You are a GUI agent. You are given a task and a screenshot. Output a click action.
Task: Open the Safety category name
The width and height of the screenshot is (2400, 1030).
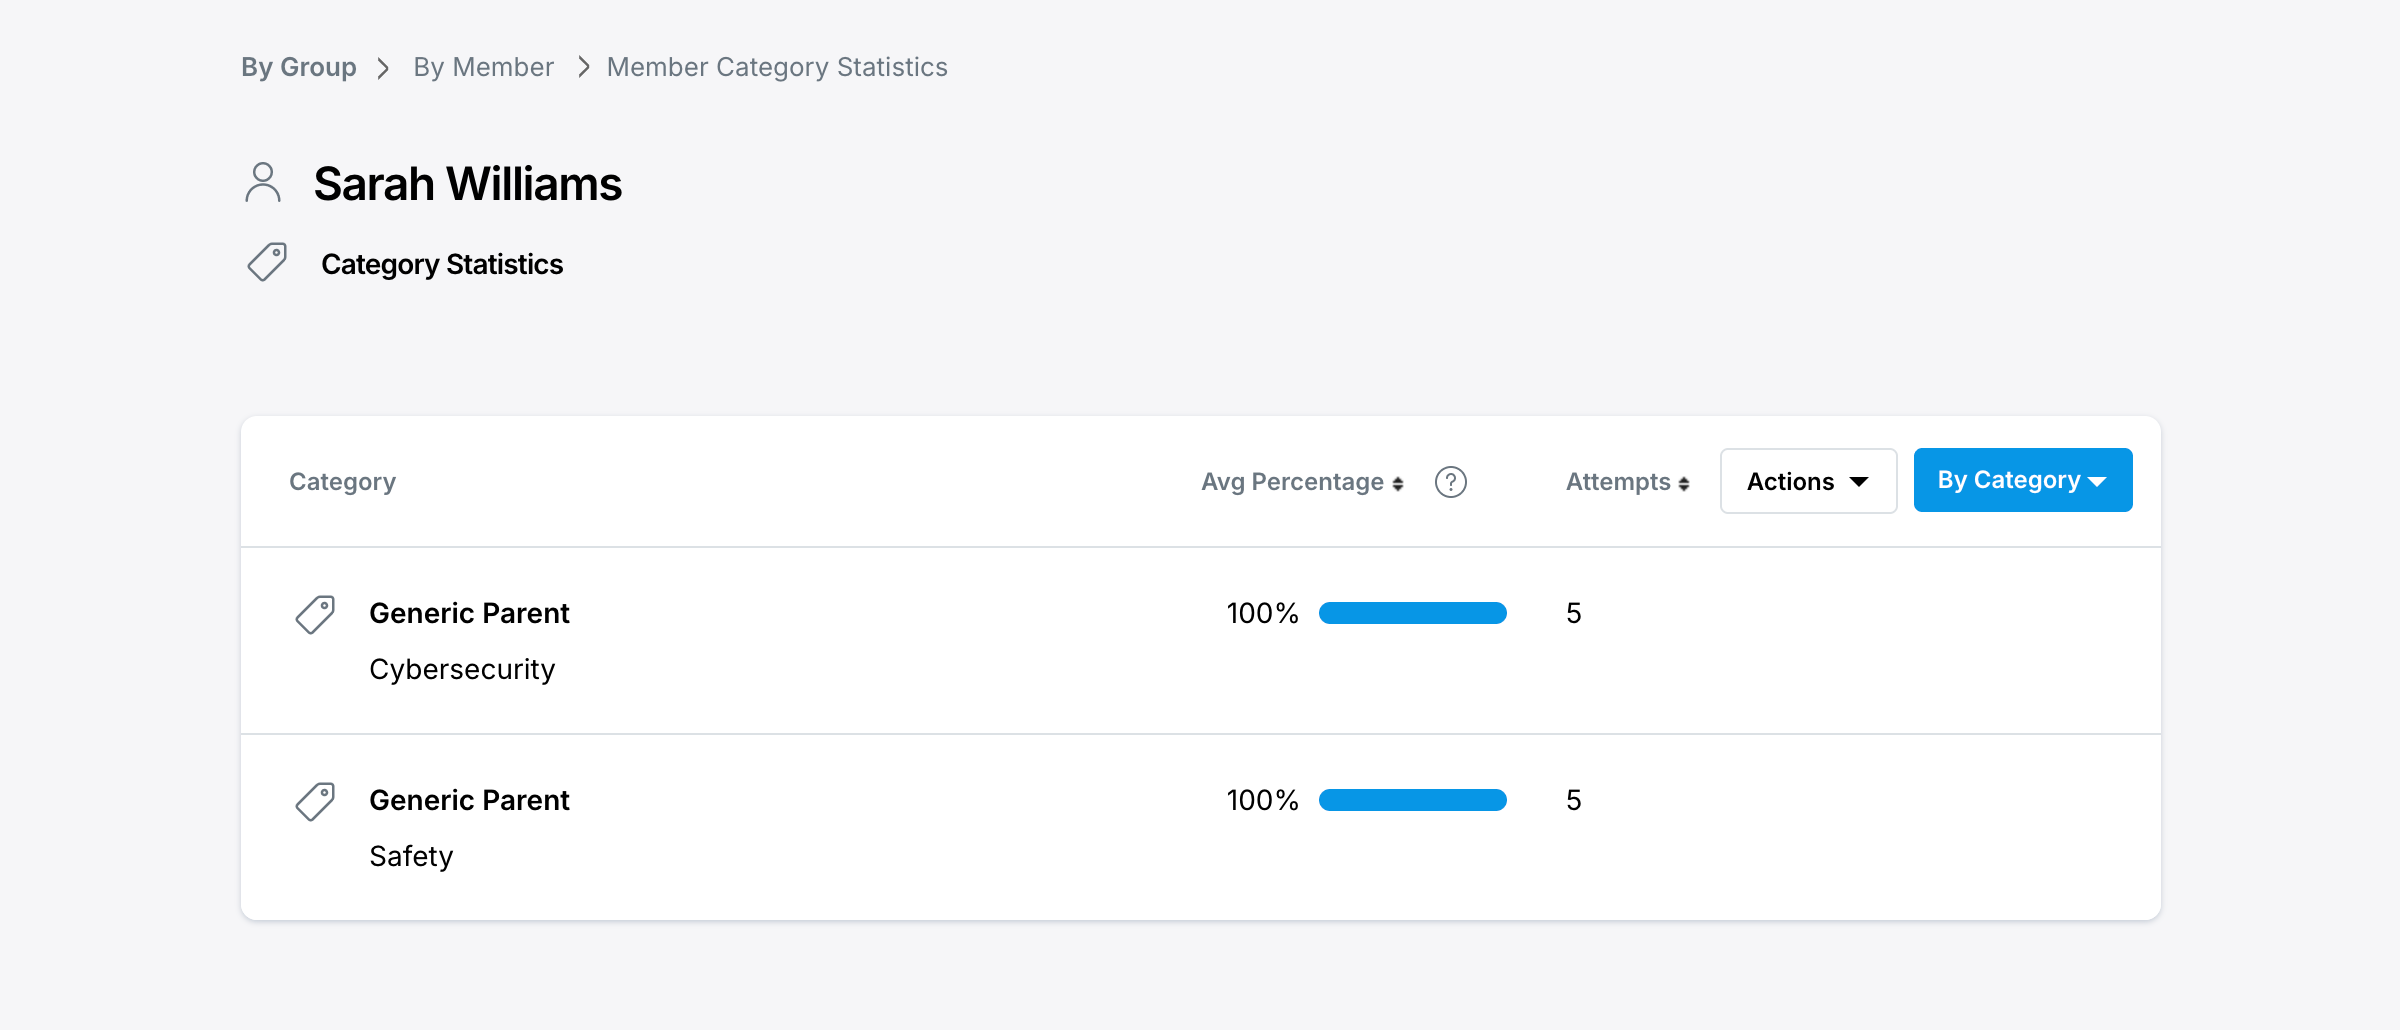pos(410,856)
